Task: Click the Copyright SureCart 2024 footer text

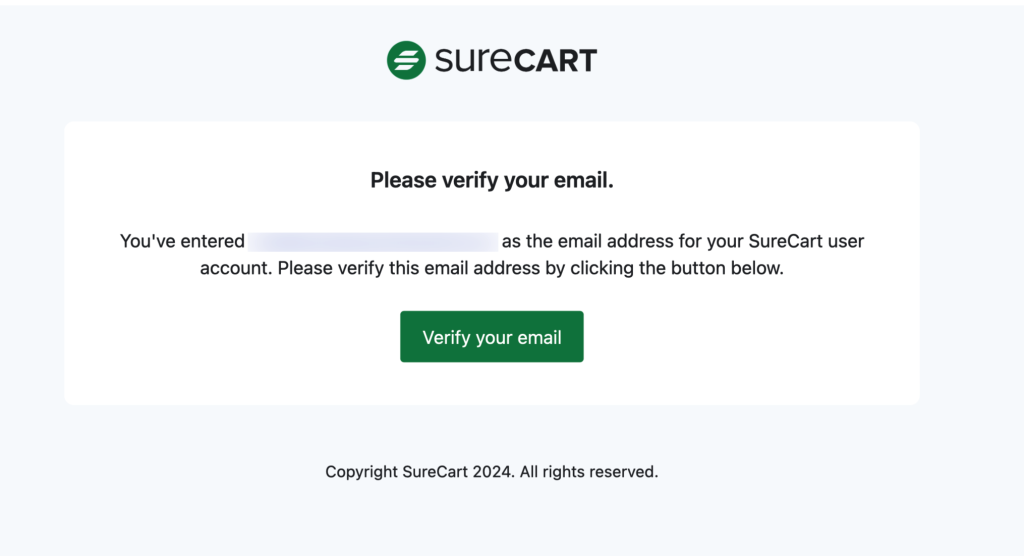Action: (492, 472)
